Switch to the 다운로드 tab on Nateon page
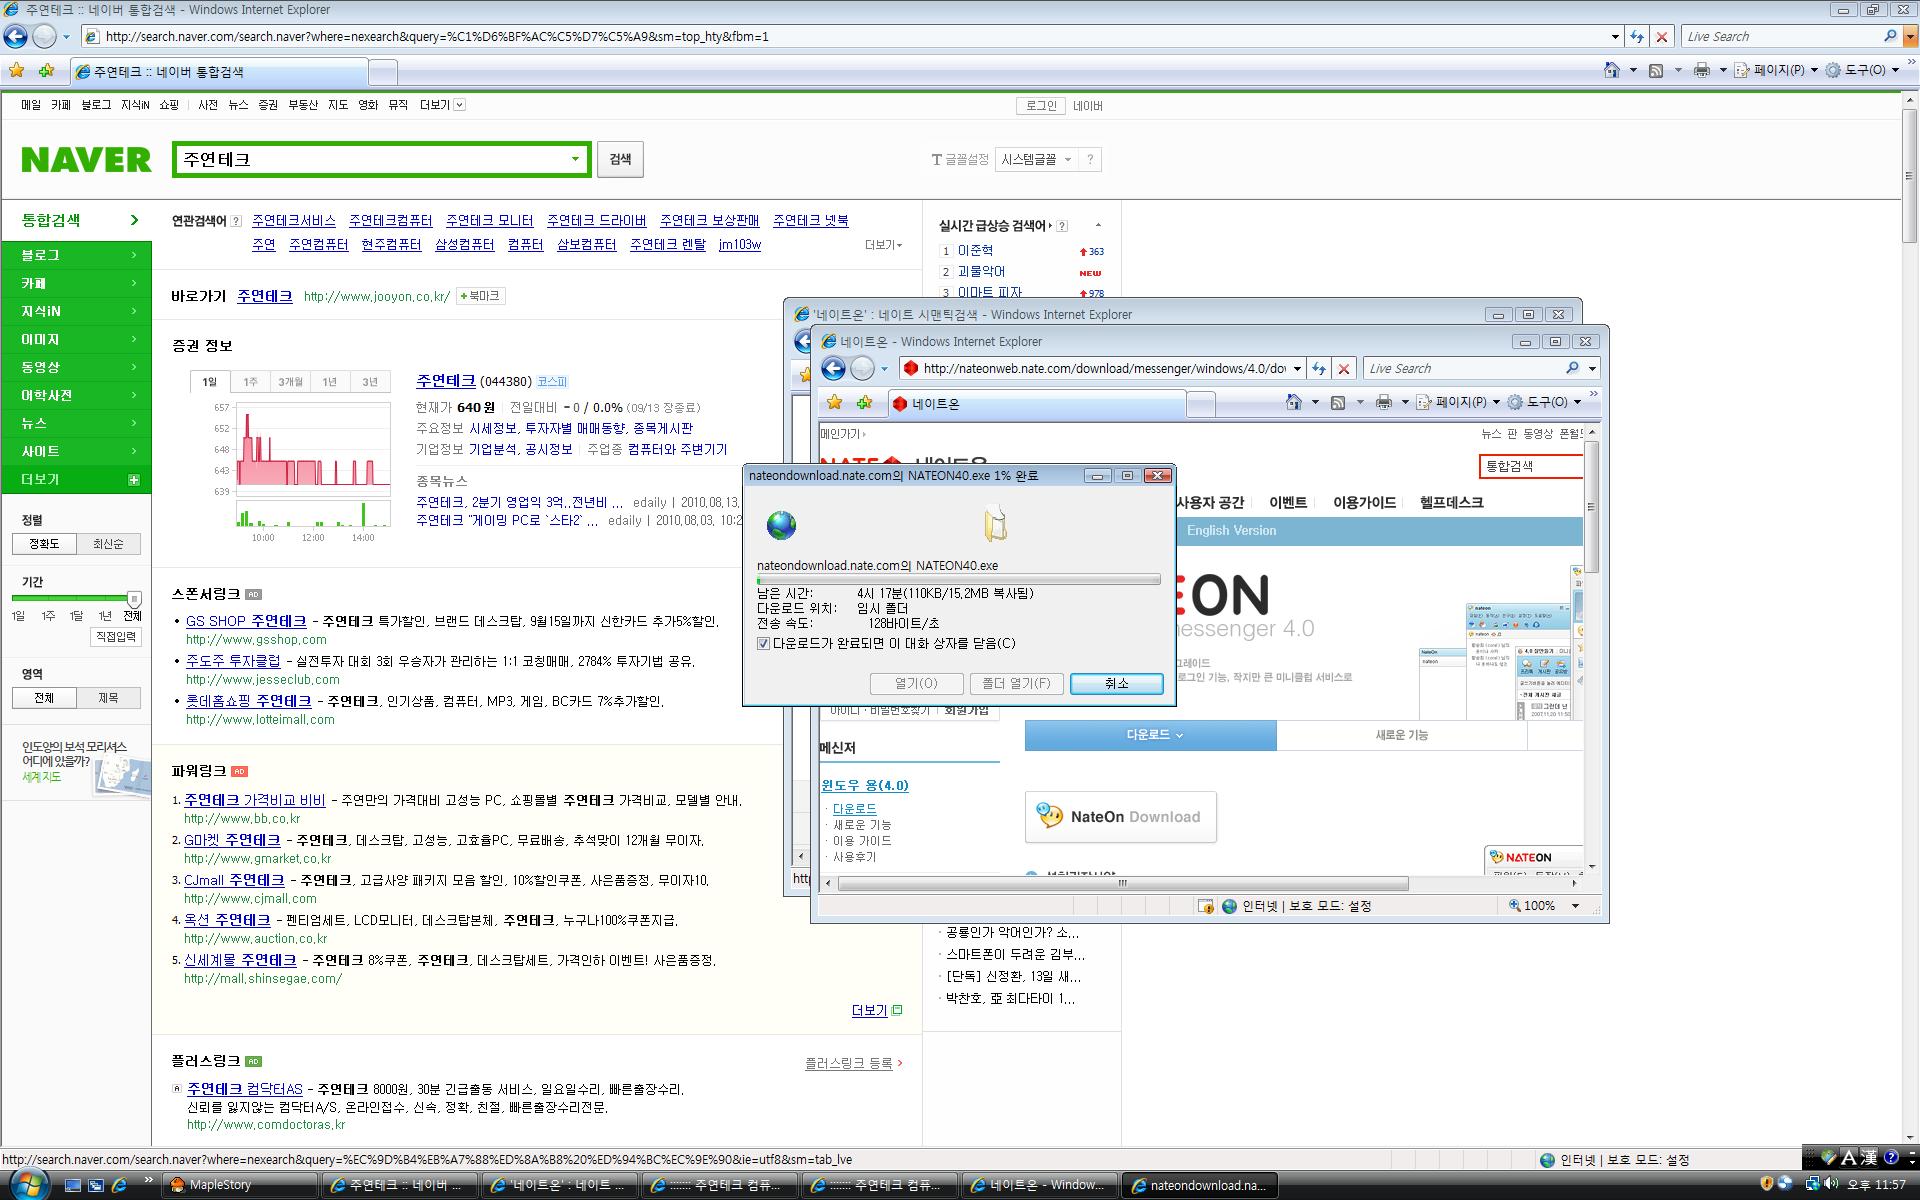 click(1151, 735)
